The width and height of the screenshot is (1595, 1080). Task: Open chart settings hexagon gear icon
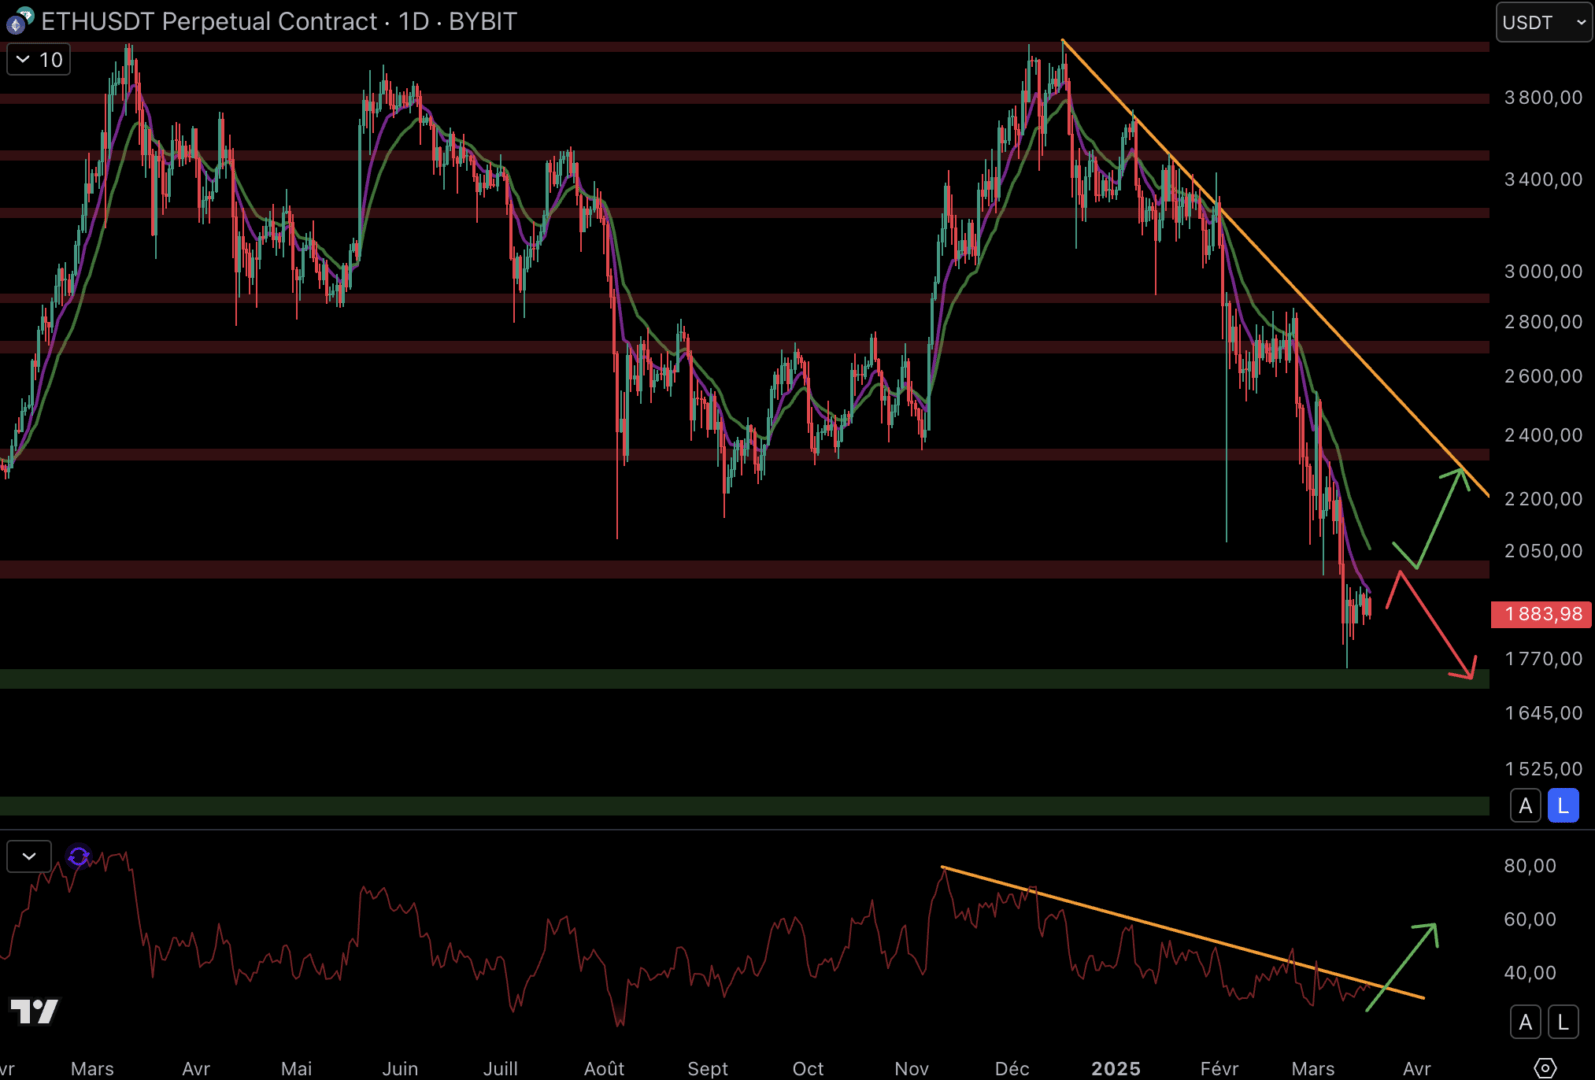[x=1544, y=1068]
